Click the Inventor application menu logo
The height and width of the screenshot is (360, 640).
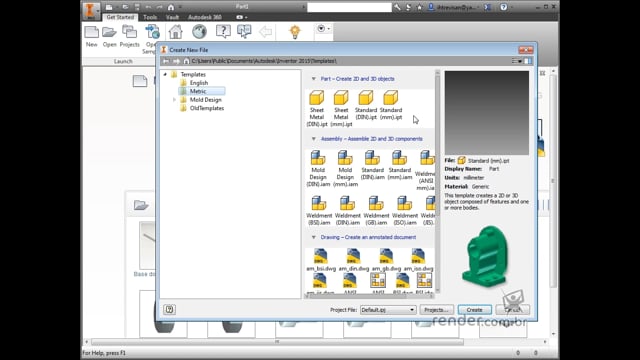pyautogui.click(x=90, y=10)
